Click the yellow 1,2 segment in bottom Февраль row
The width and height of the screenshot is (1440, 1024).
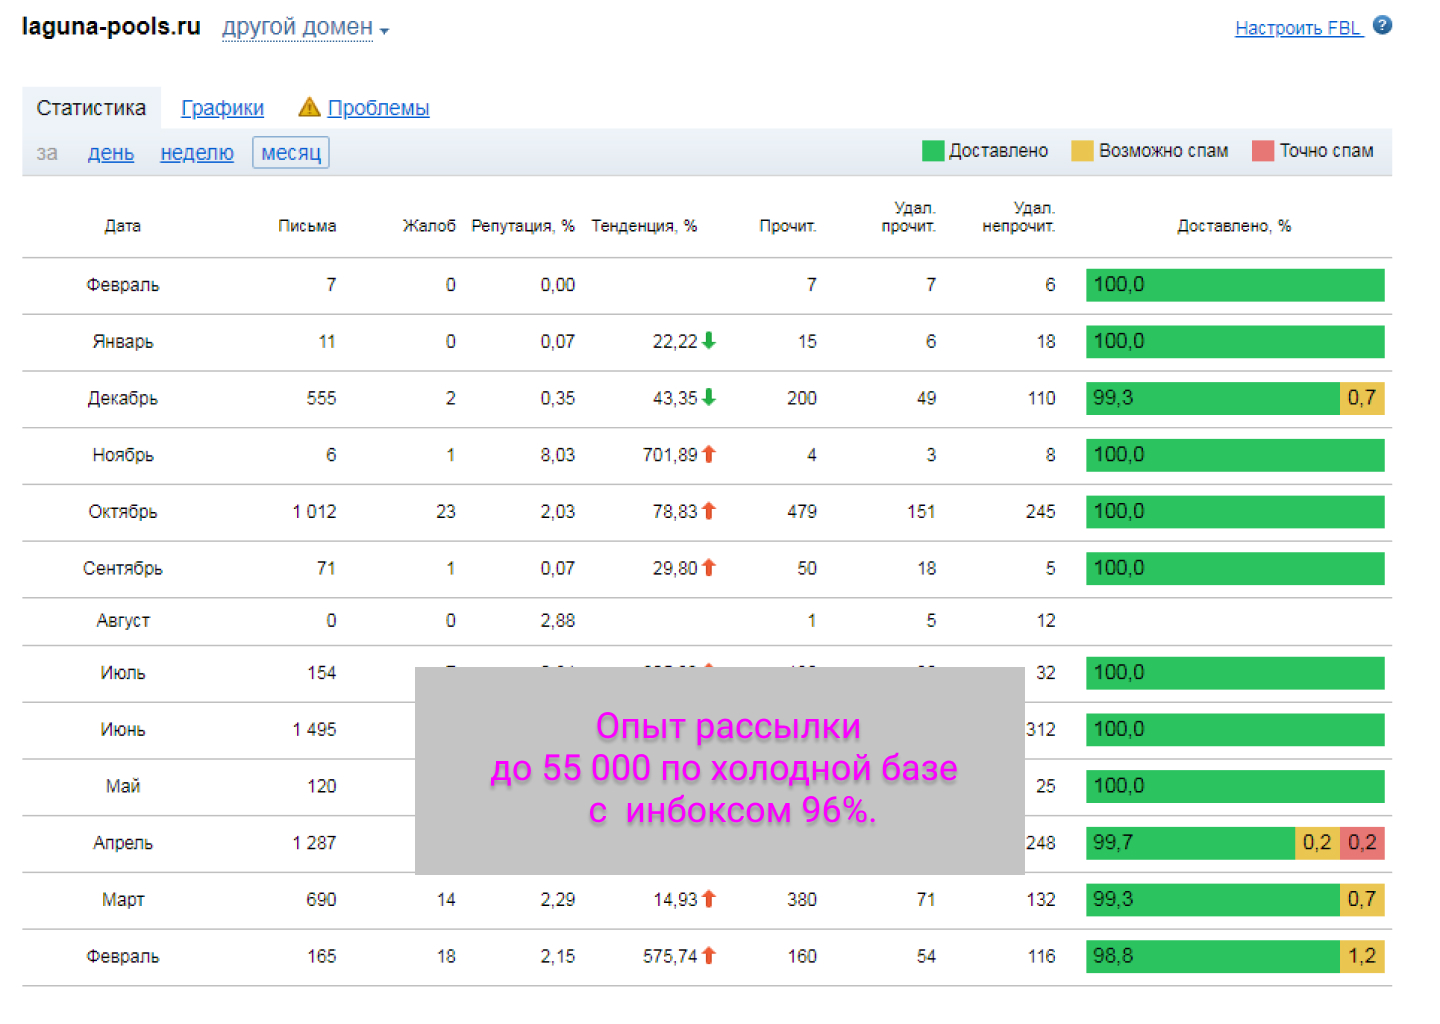coord(1362,956)
